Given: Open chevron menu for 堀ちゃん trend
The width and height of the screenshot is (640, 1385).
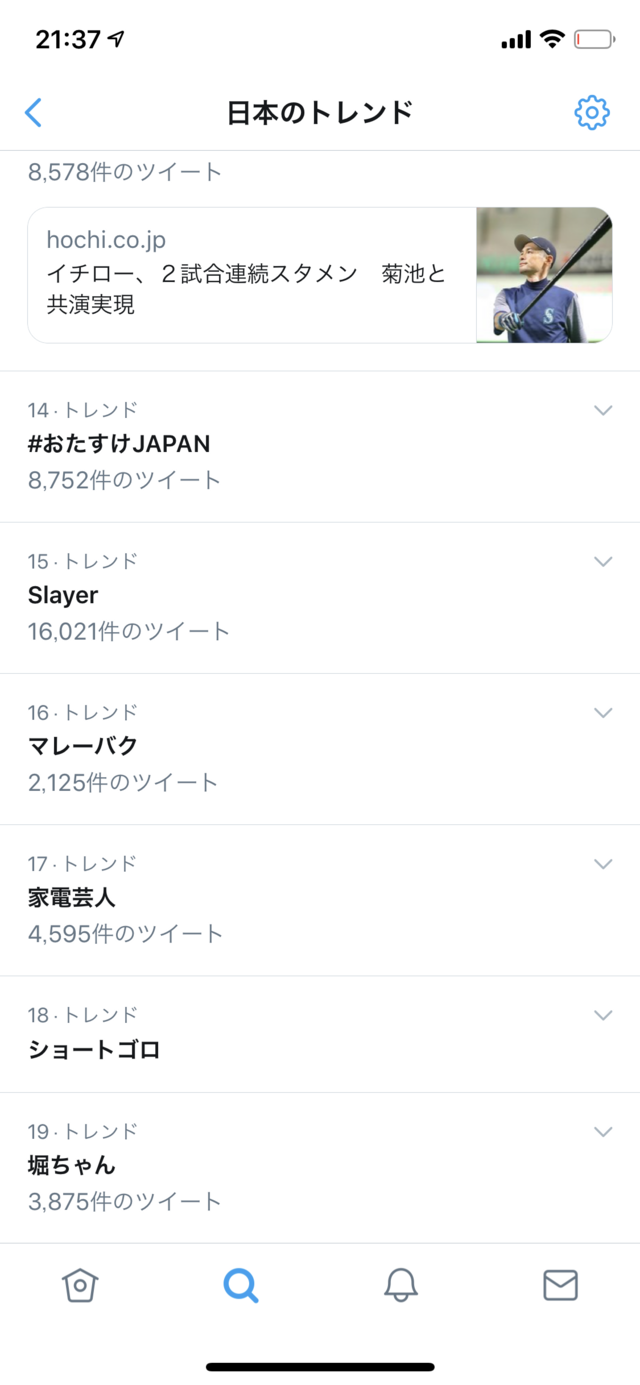Looking at the screenshot, I should [603, 1131].
